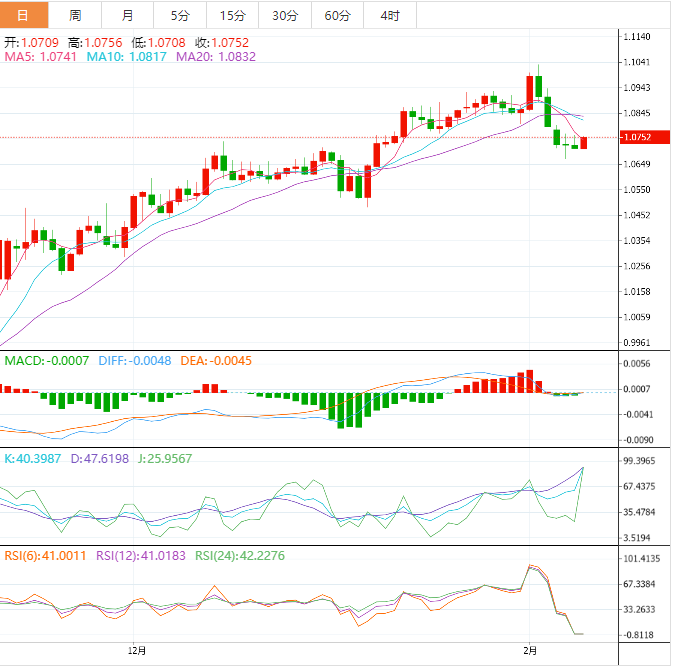The image size is (673, 668).
Task: Click the 12月 date axis label
Action: tap(138, 651)
